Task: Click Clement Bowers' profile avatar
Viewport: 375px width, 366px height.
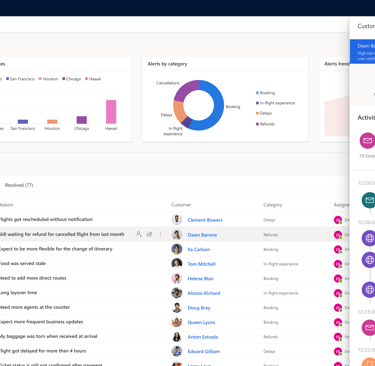Action: tap(177, 220)
